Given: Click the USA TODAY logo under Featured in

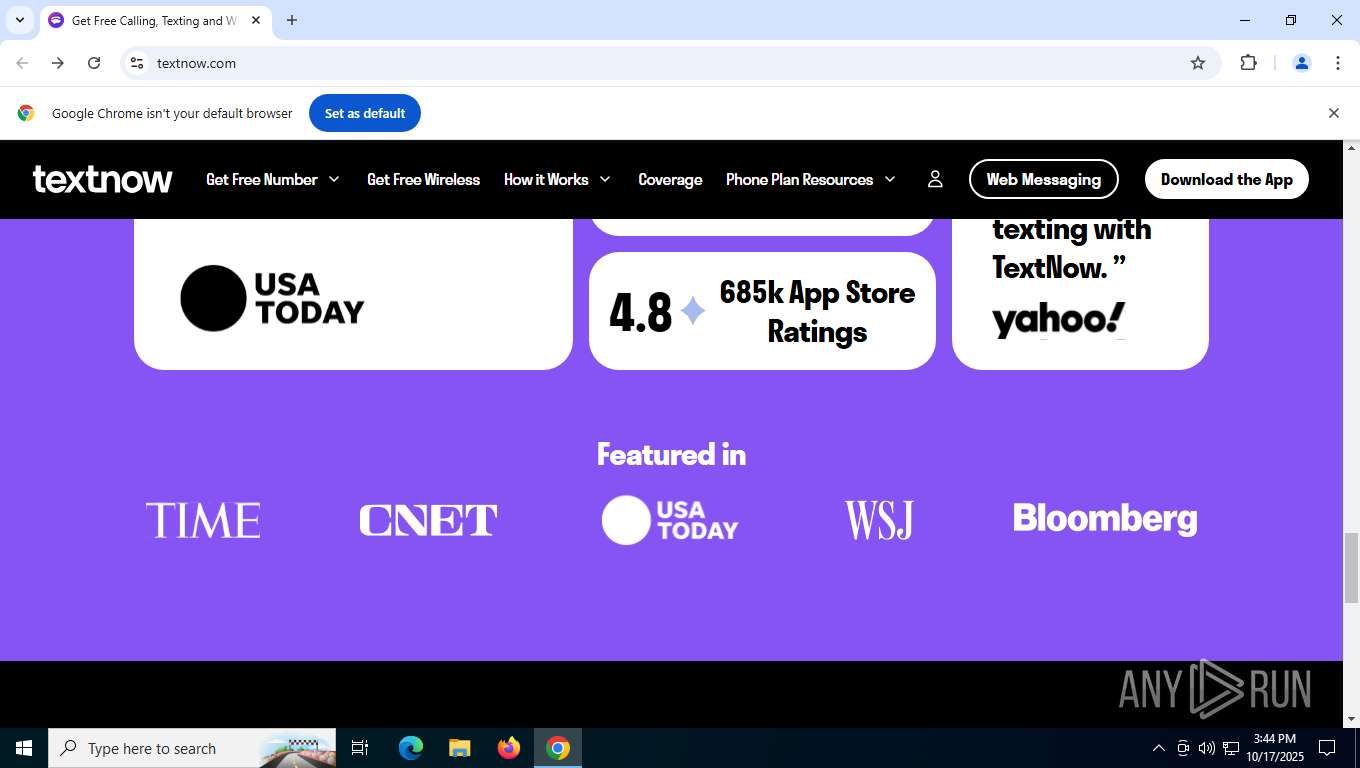Looking at the screenshot, I should 670,520.
